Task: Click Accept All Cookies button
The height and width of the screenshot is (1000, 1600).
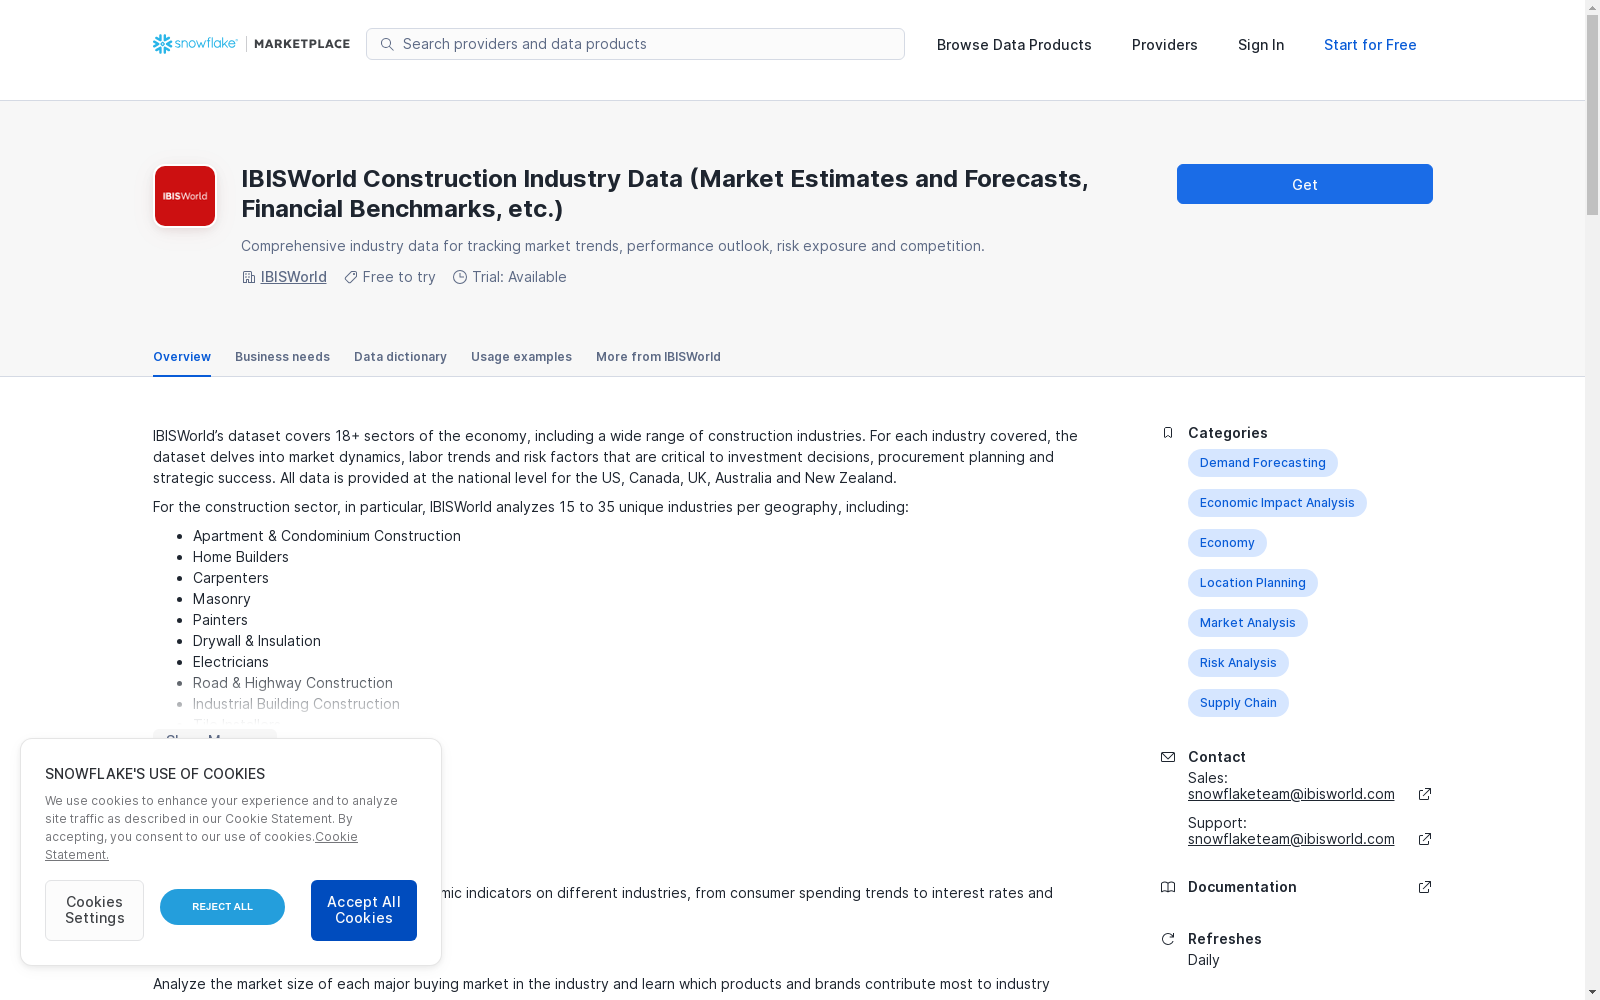Action: [x=364, y=910]
